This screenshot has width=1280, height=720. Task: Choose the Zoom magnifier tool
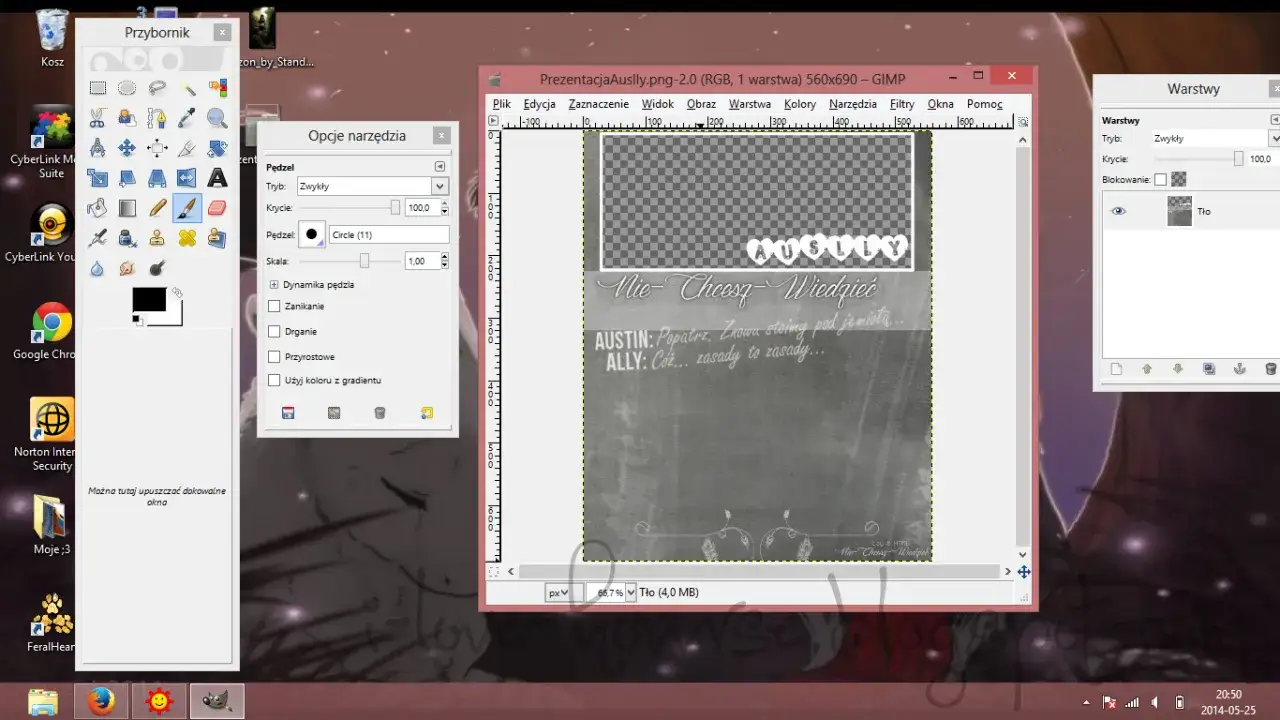point(217,118)
